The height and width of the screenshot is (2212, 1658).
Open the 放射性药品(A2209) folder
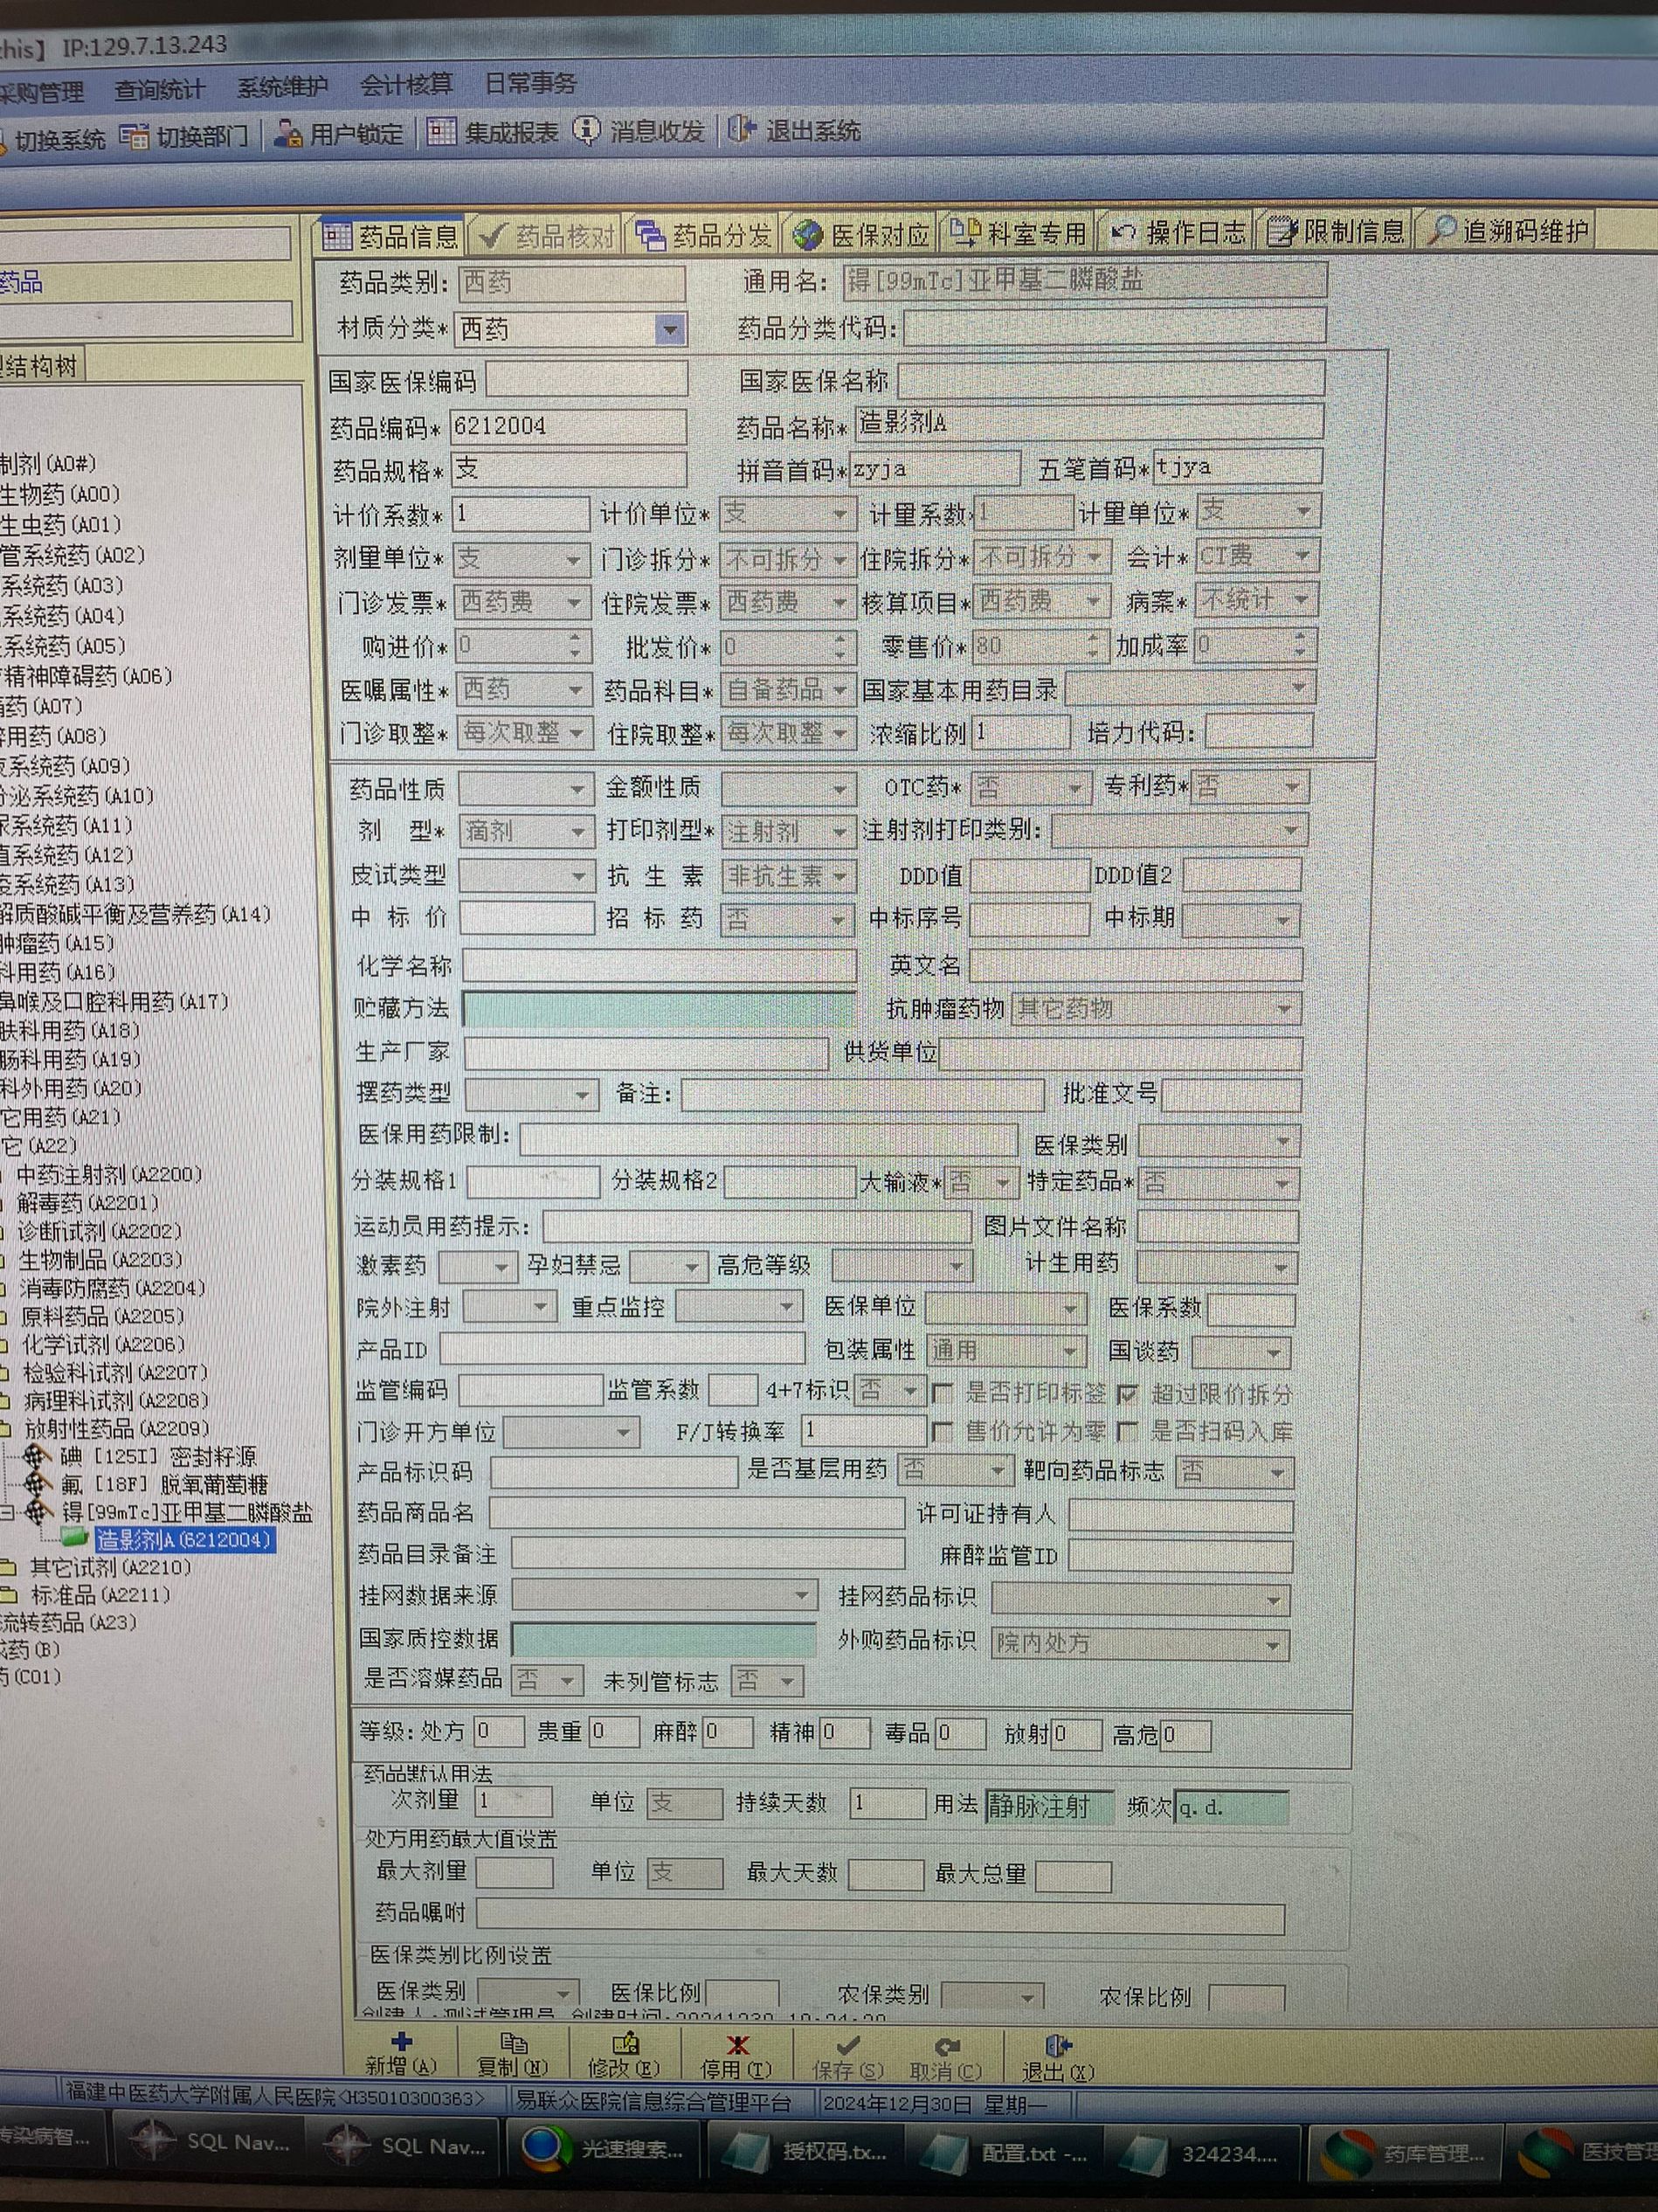116,1428
